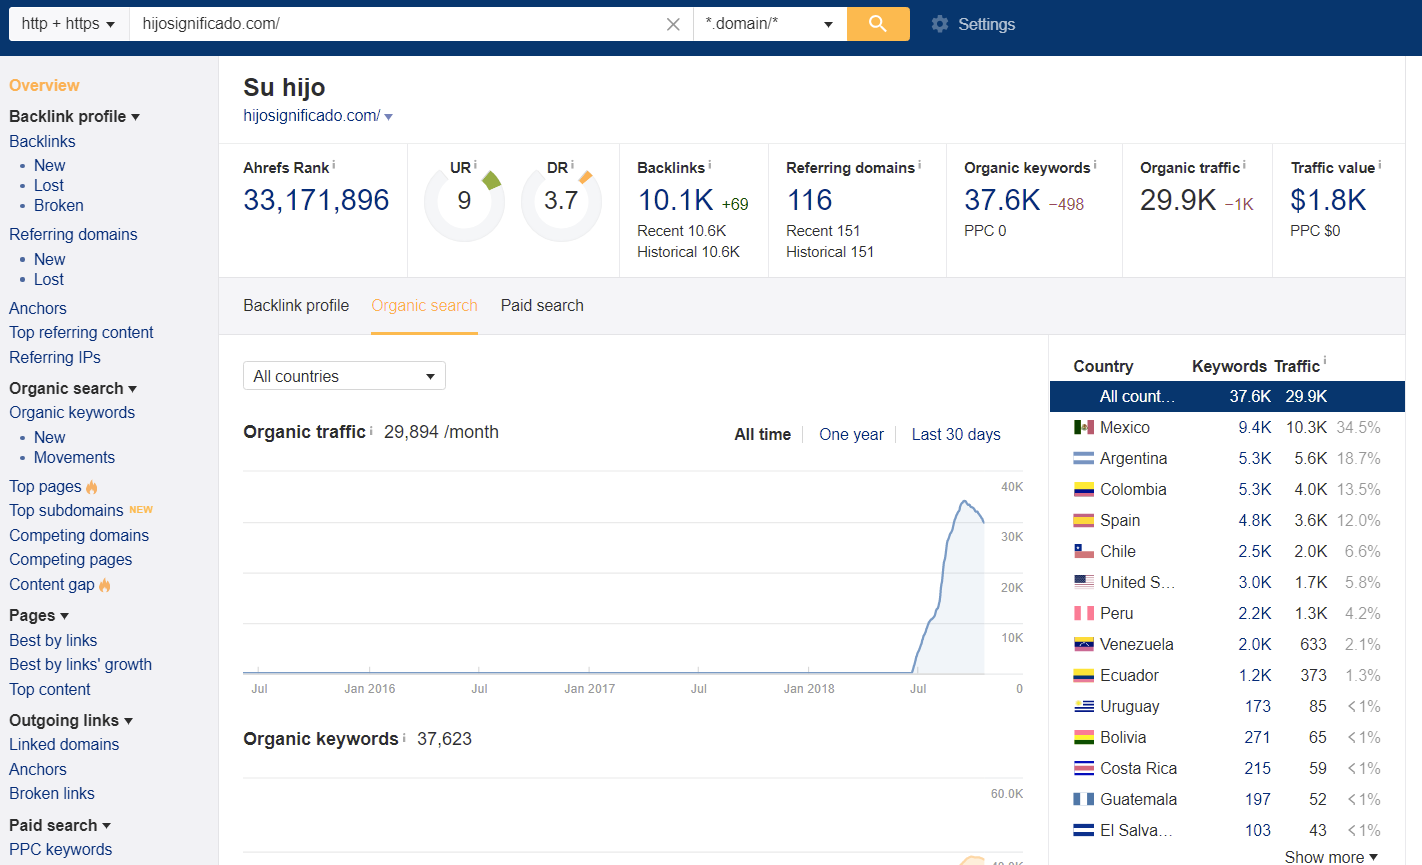Click the Argentina flag icon
The width and height of the screenshot is (1422, 865).
[1083, 458]
